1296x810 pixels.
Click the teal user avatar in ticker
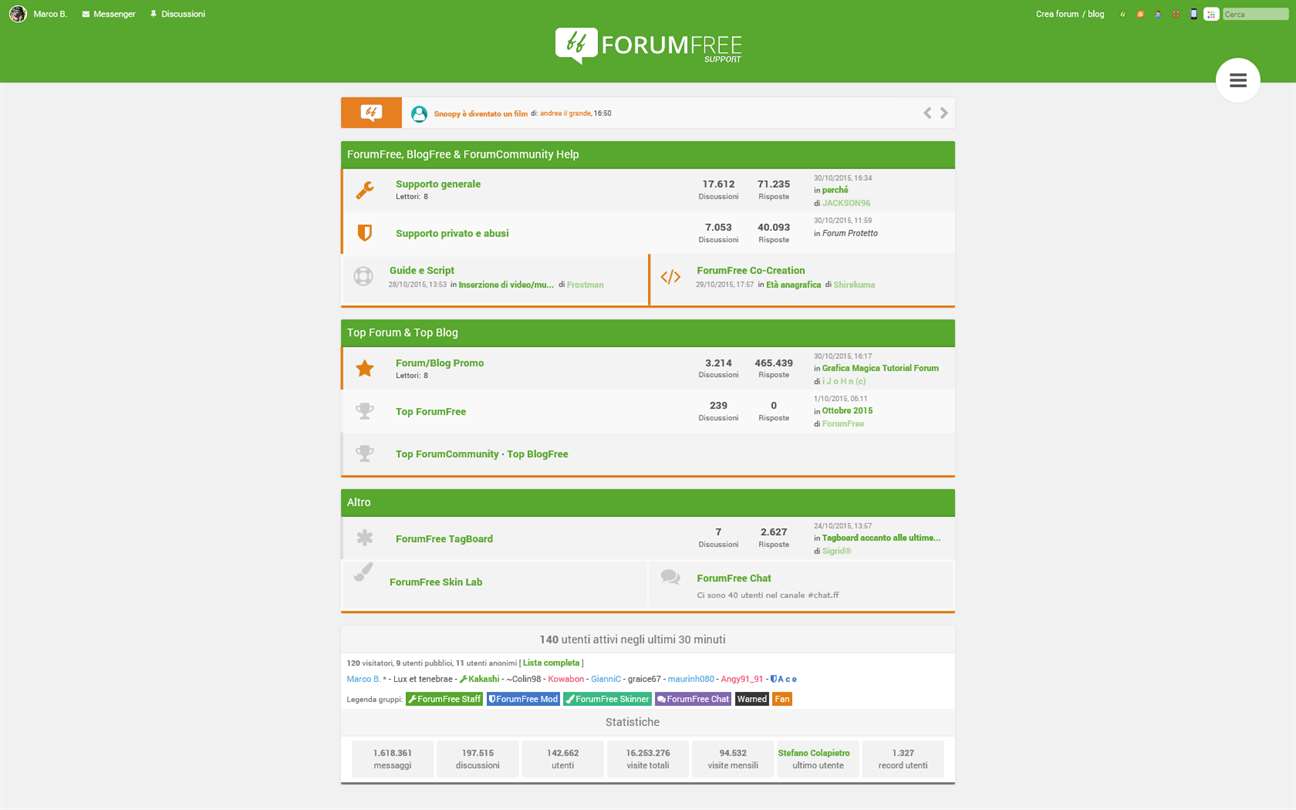pyautogui.click(x=419, y=114)
